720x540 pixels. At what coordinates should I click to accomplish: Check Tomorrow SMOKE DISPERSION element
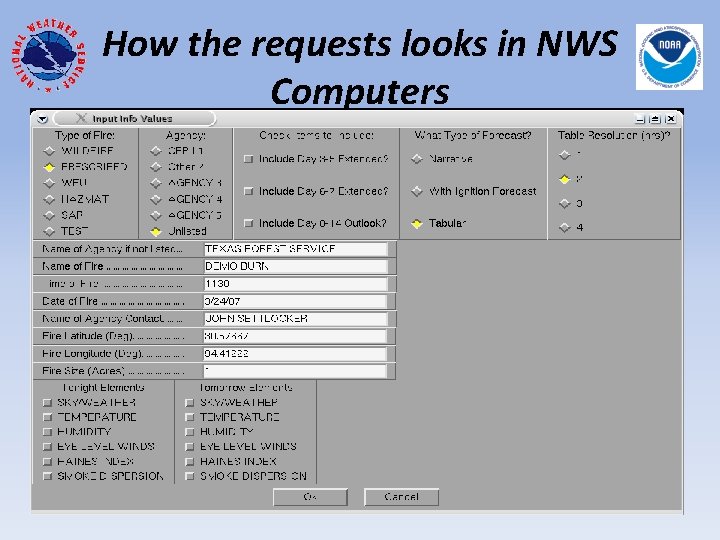click(189, 476)
